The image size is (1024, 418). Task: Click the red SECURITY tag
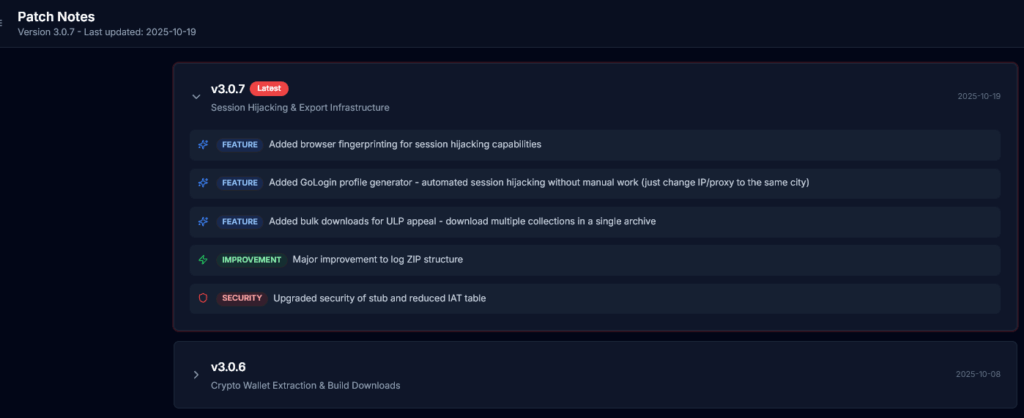(x=242, y=298)
